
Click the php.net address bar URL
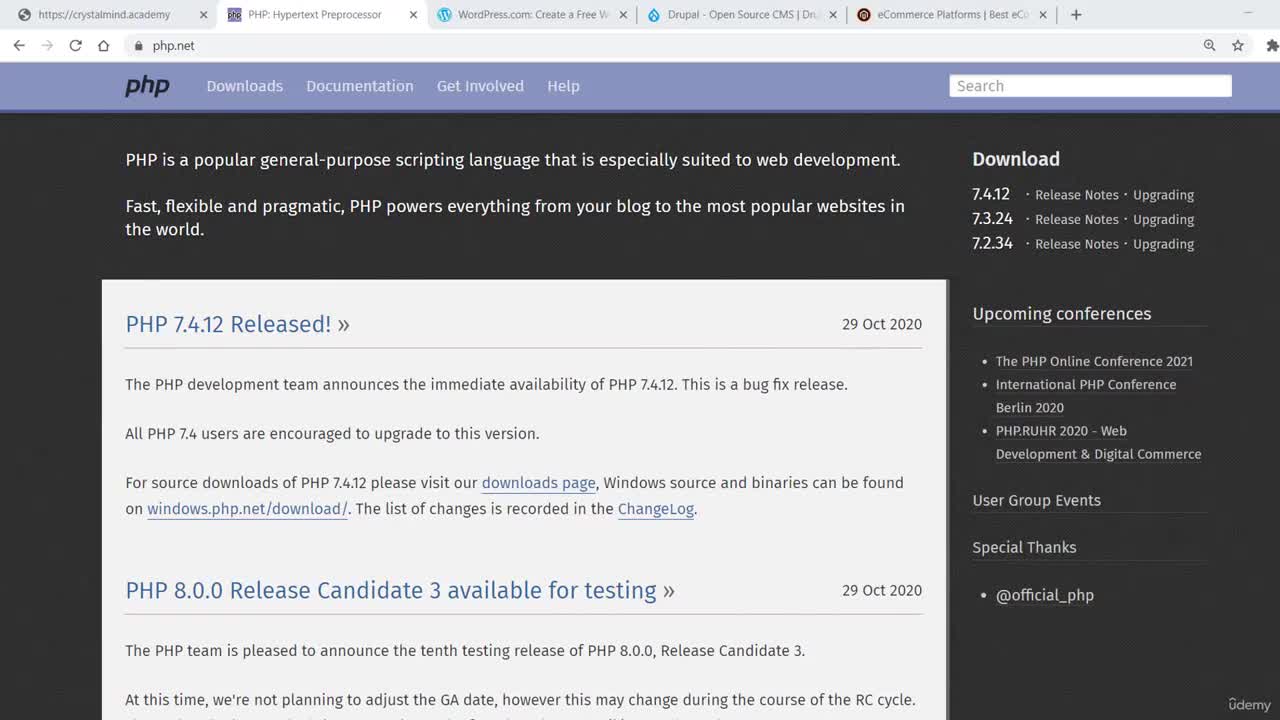pyautogui.click(x=173, y=46)
